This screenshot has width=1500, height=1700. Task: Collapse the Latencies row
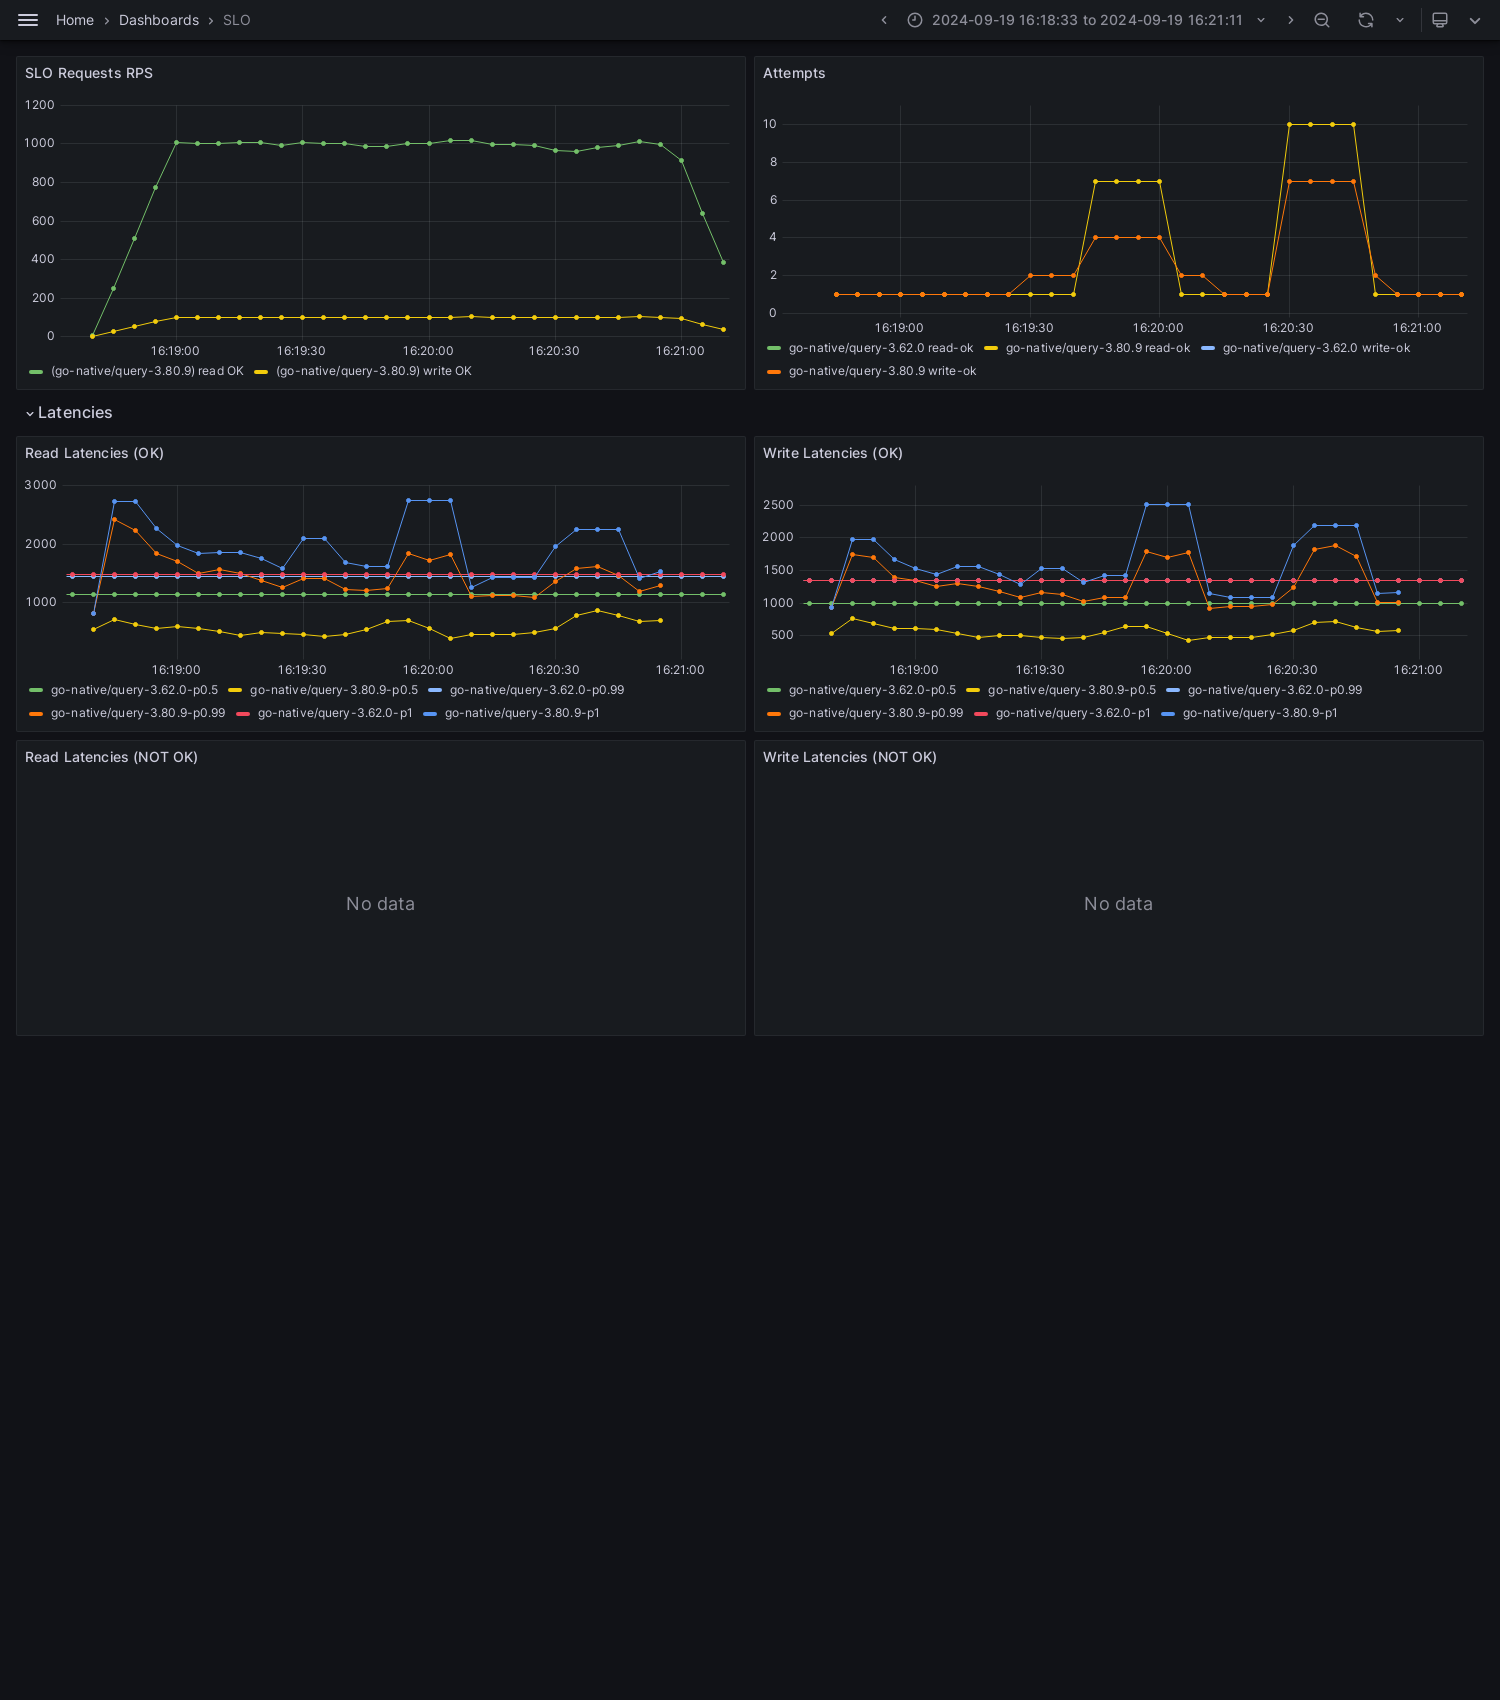coord(69,413)
